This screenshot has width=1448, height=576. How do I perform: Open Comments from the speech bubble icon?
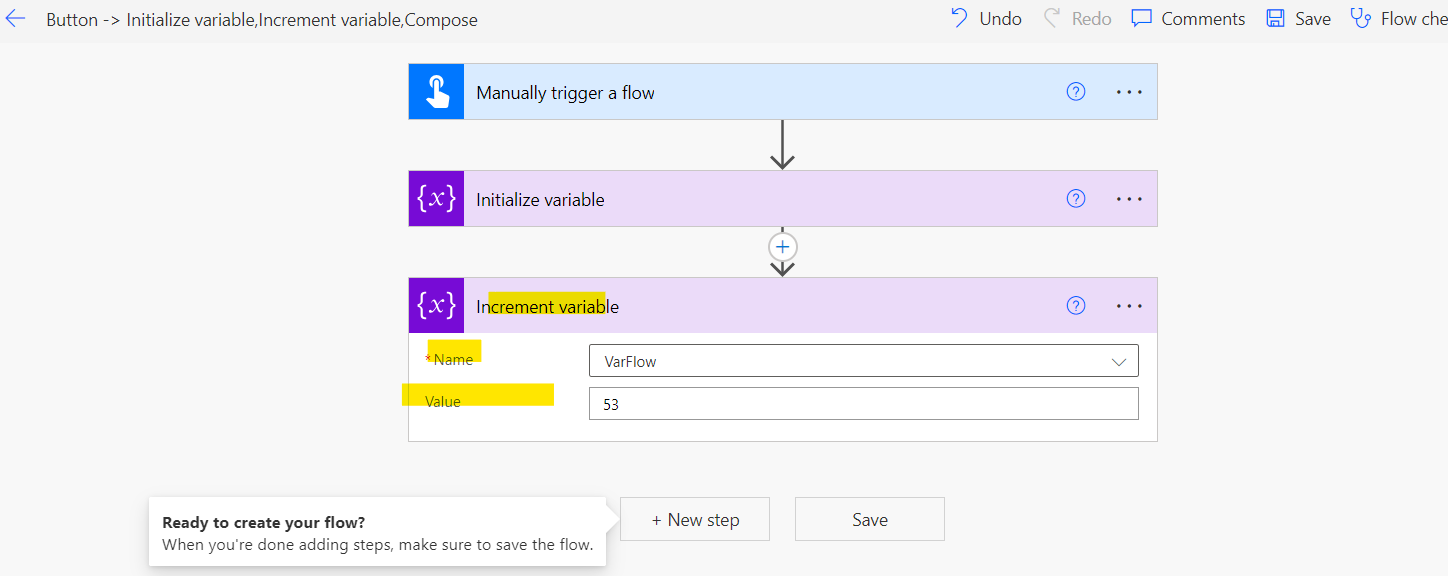pos(1141,18)
